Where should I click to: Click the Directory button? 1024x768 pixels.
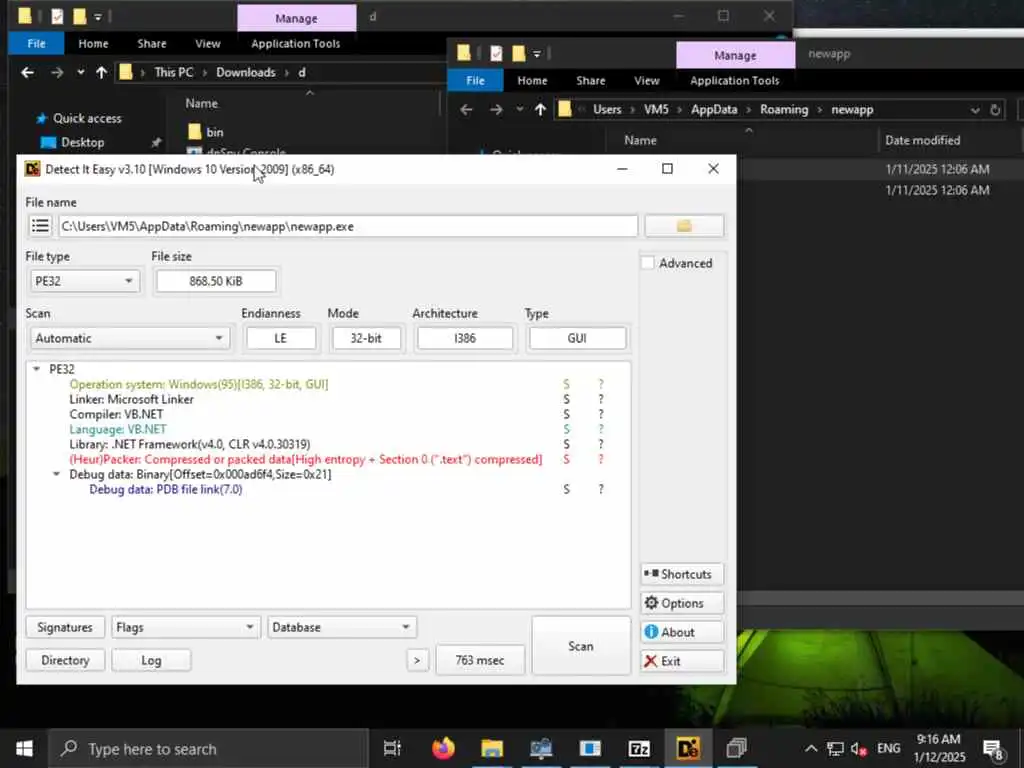coord(65,660)
